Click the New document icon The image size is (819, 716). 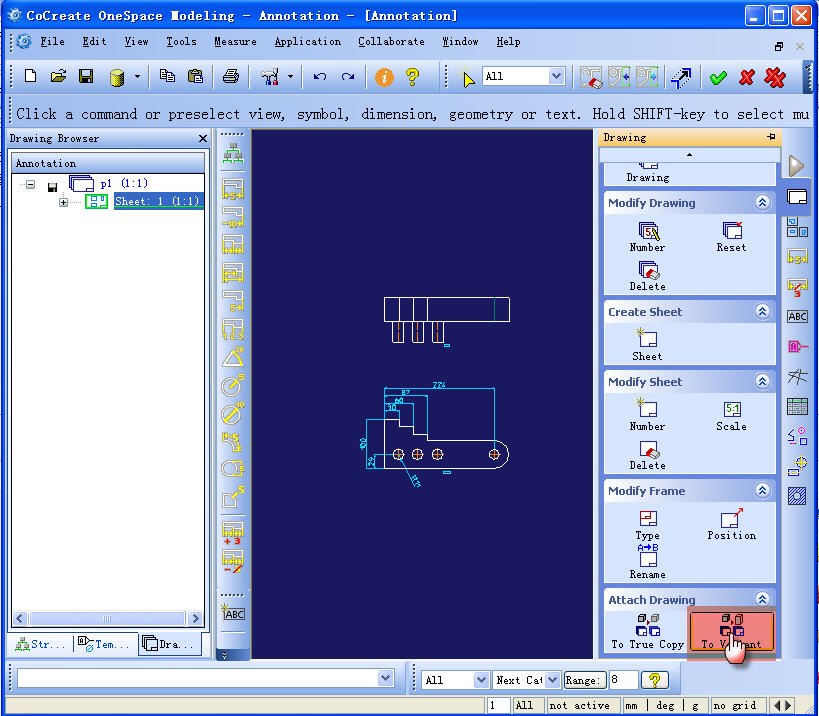30,76
